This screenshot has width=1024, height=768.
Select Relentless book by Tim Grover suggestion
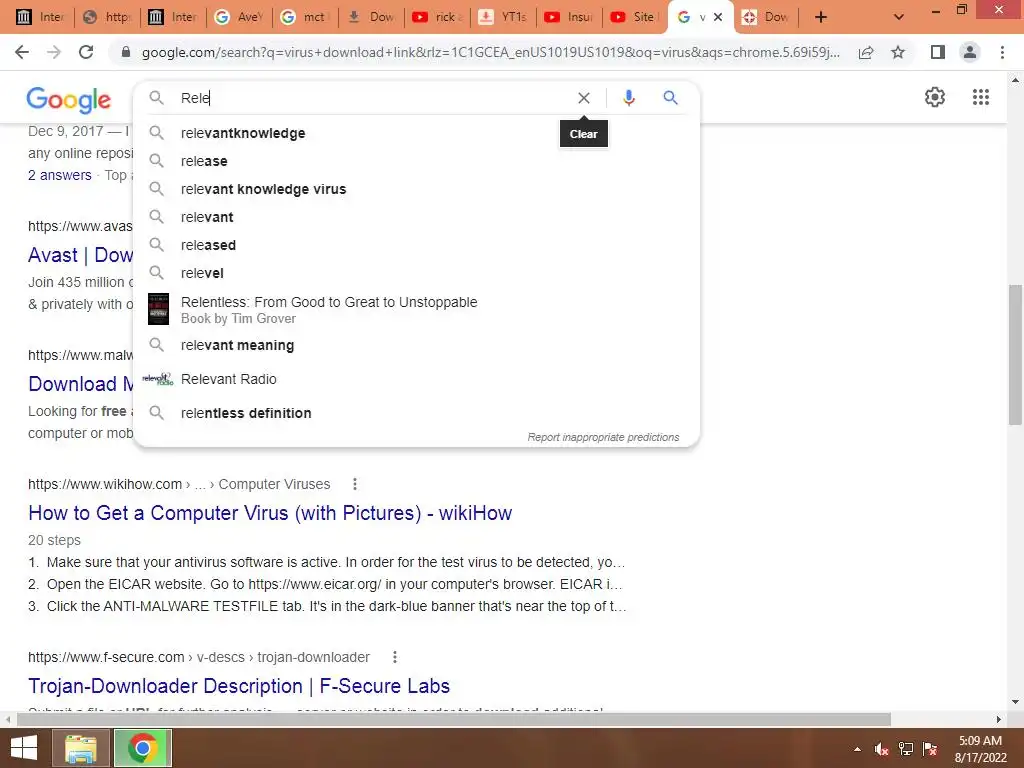pos(416,310)
